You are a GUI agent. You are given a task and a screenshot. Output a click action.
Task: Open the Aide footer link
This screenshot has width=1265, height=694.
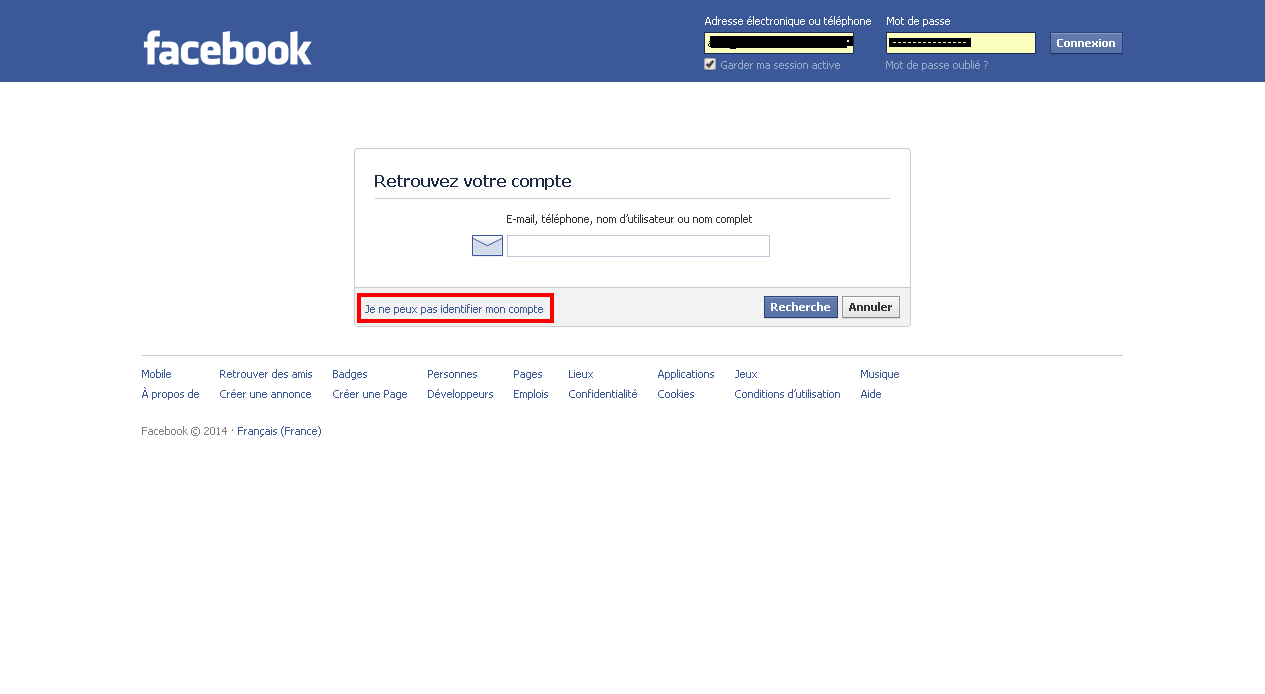coord(871,394)
